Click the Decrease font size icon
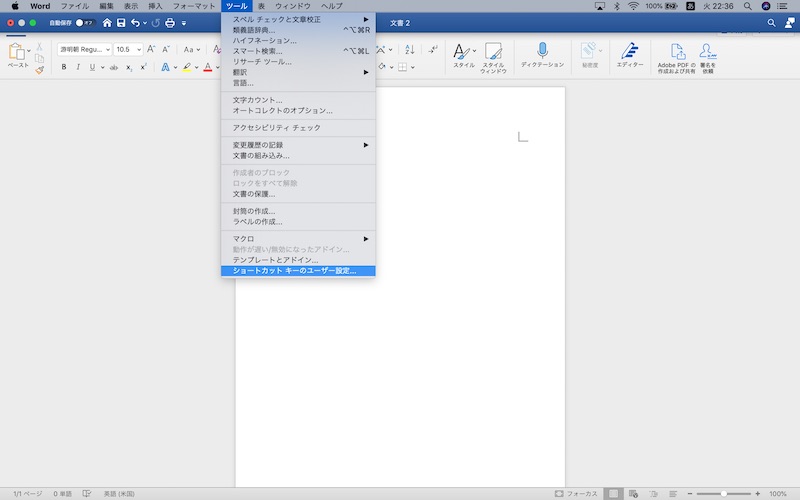 166,49
